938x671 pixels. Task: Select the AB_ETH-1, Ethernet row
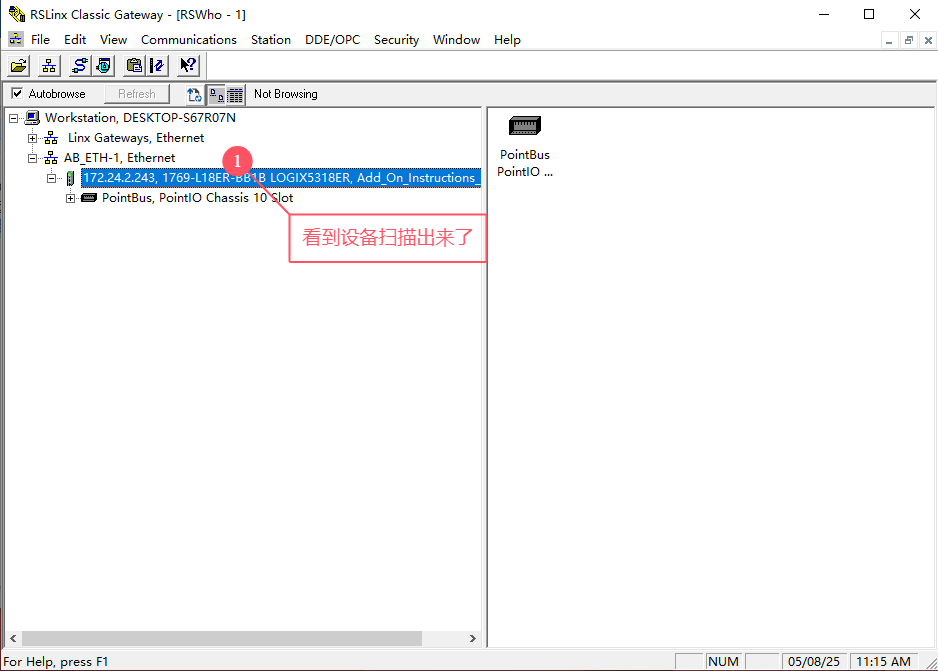point(120,158)
